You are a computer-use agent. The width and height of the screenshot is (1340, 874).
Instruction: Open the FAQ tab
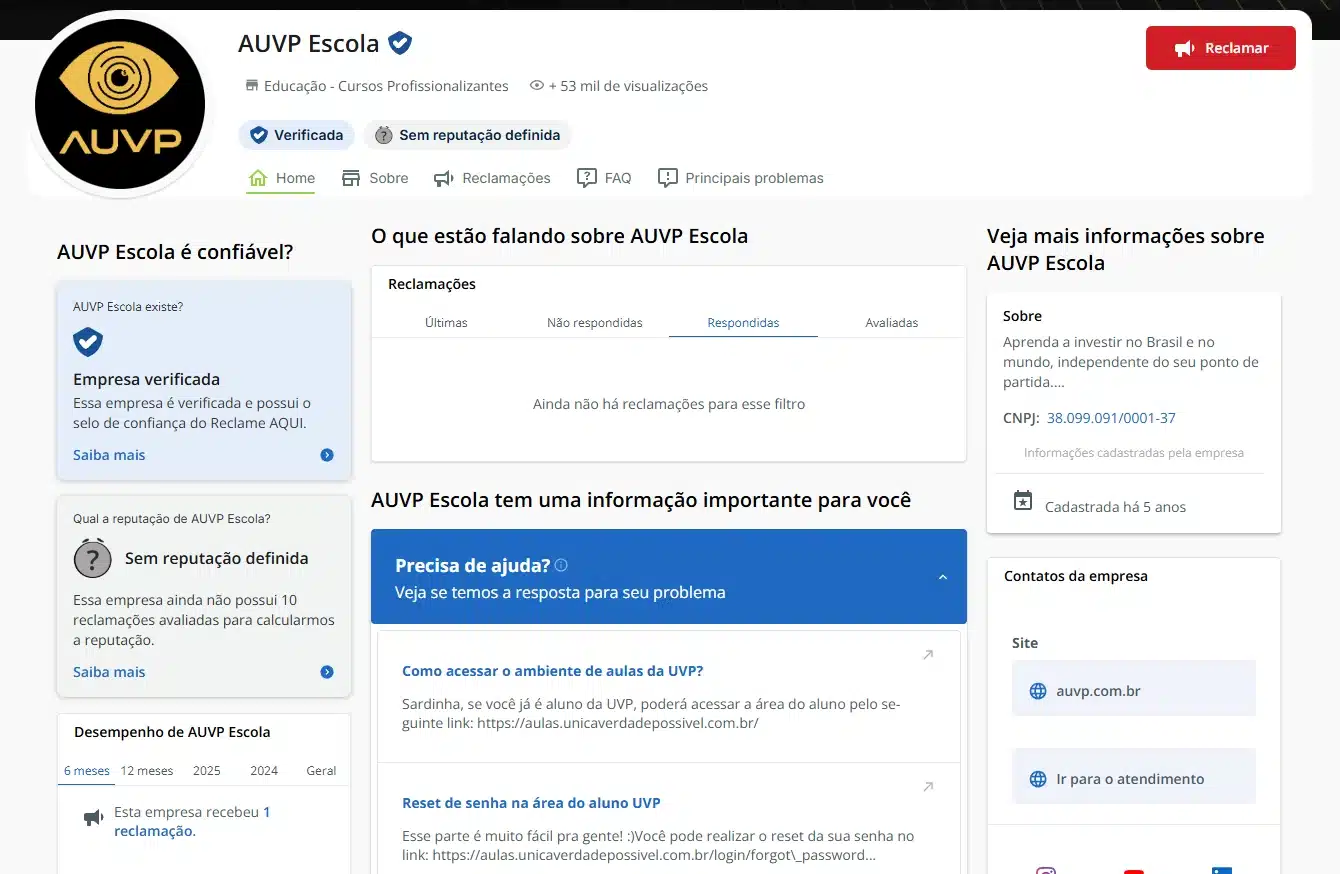point(604,178)
